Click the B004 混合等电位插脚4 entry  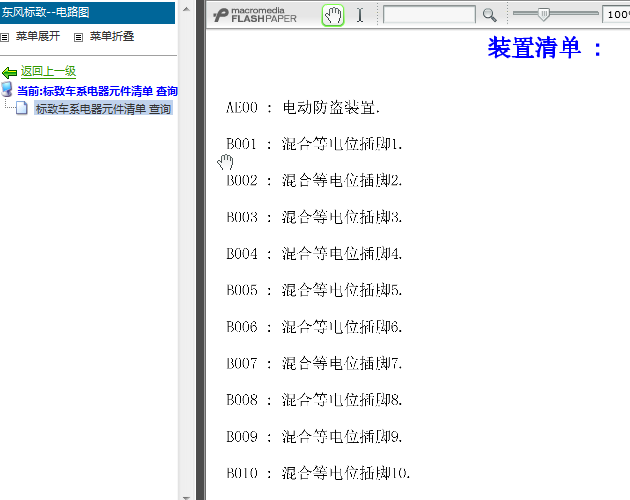click(314, 254)
